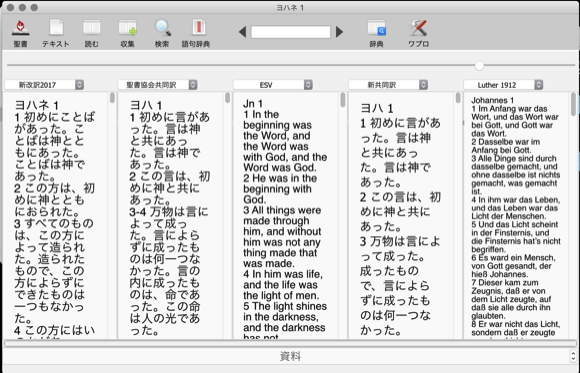Click scrollbar of the 聖書協会共同訳 column
Image resolution: width=580 pixels, height=373 pixels.
click(x=227, y=98)
